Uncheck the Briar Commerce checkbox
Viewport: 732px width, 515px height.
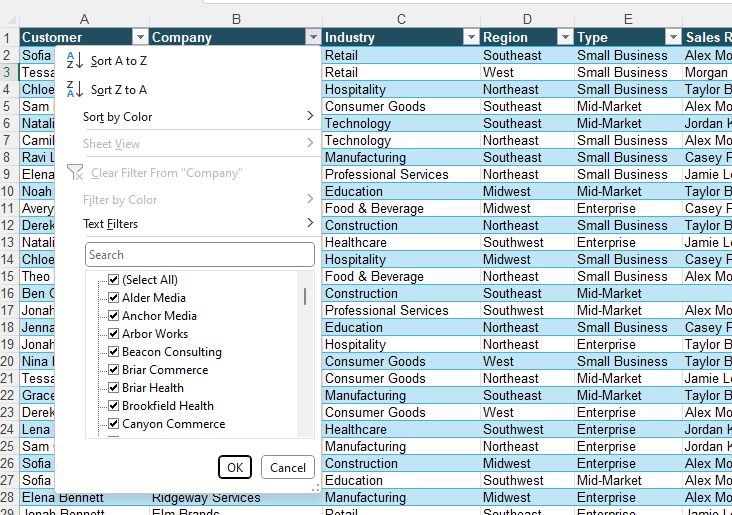tap(113, 370)
